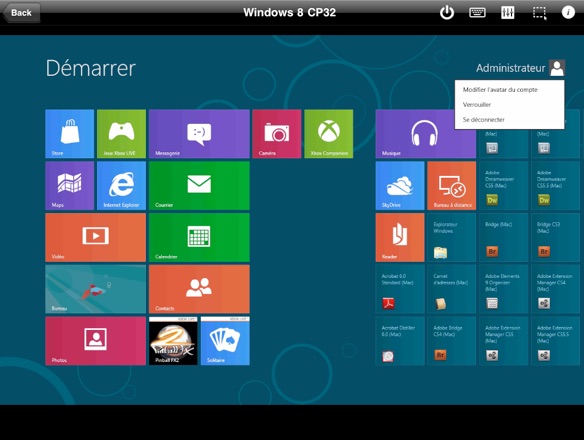Show the keyboard via toolbar icon
584x440 pixels.
point(477,13)
